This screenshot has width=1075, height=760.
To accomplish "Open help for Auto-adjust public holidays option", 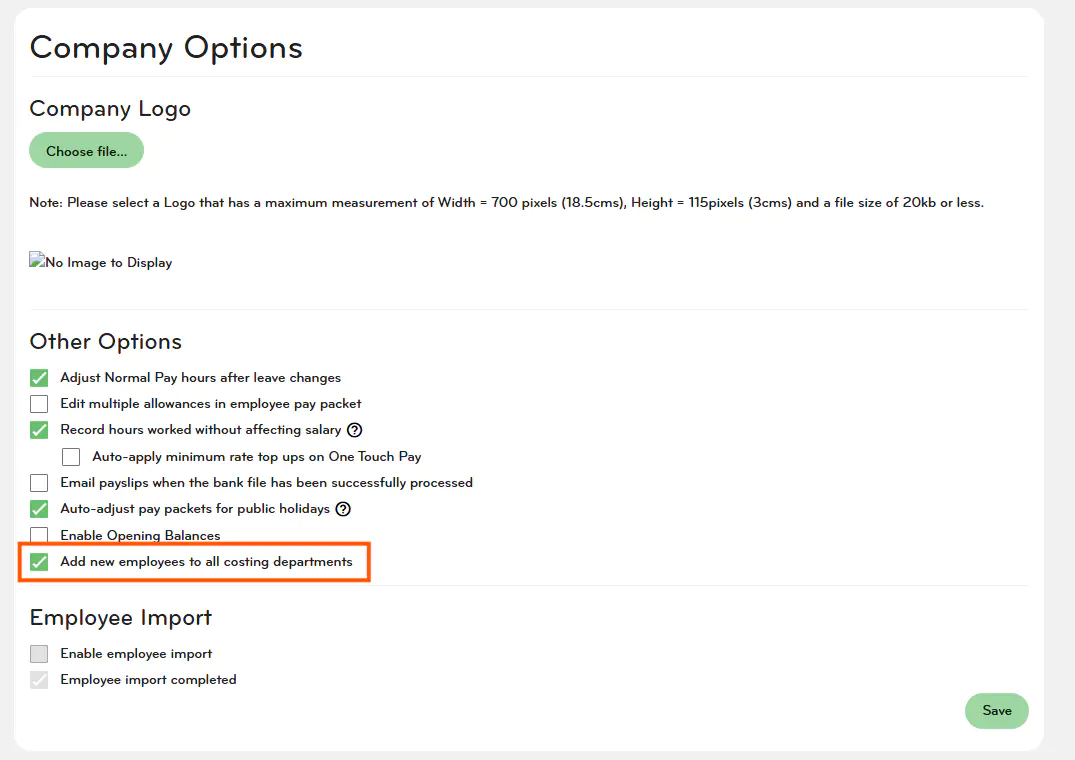I will pos(343,509).
